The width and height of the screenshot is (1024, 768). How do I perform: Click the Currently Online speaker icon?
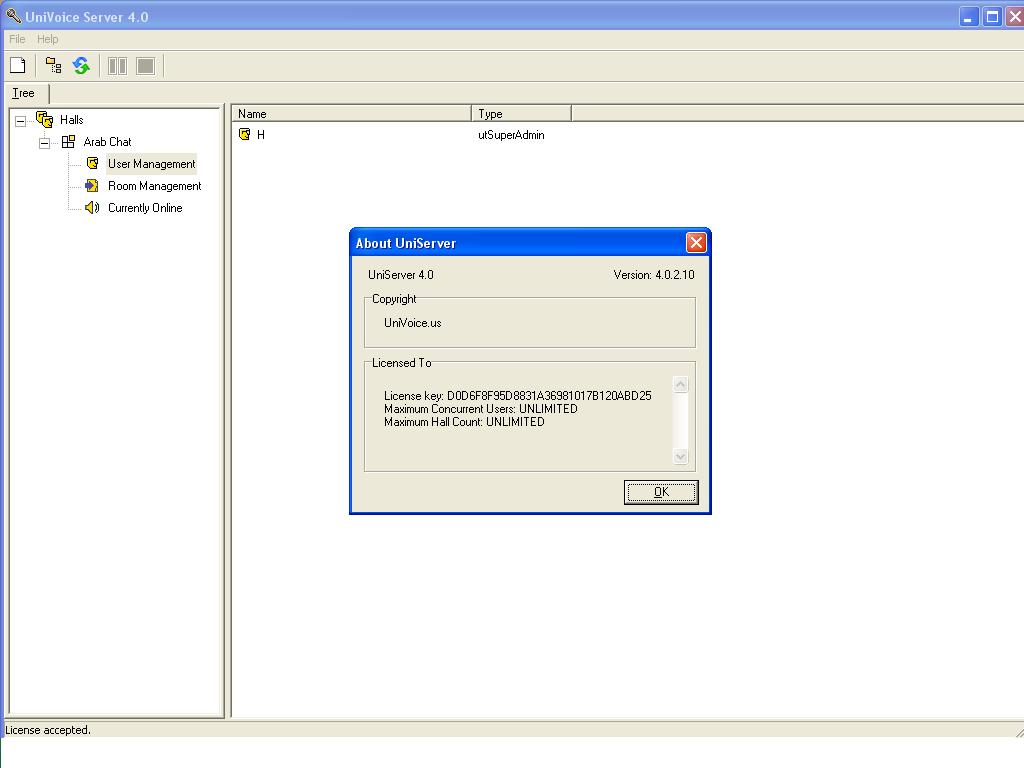click(92, 208)
